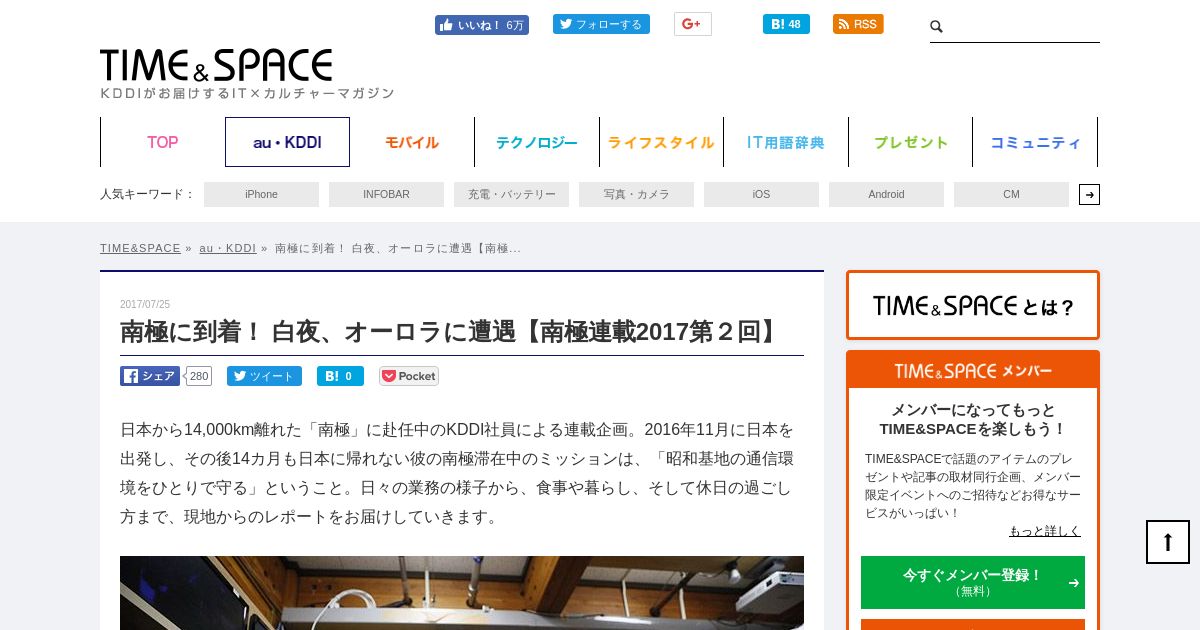Open the TIME&SPACEとは？ banner

(973, 305)
